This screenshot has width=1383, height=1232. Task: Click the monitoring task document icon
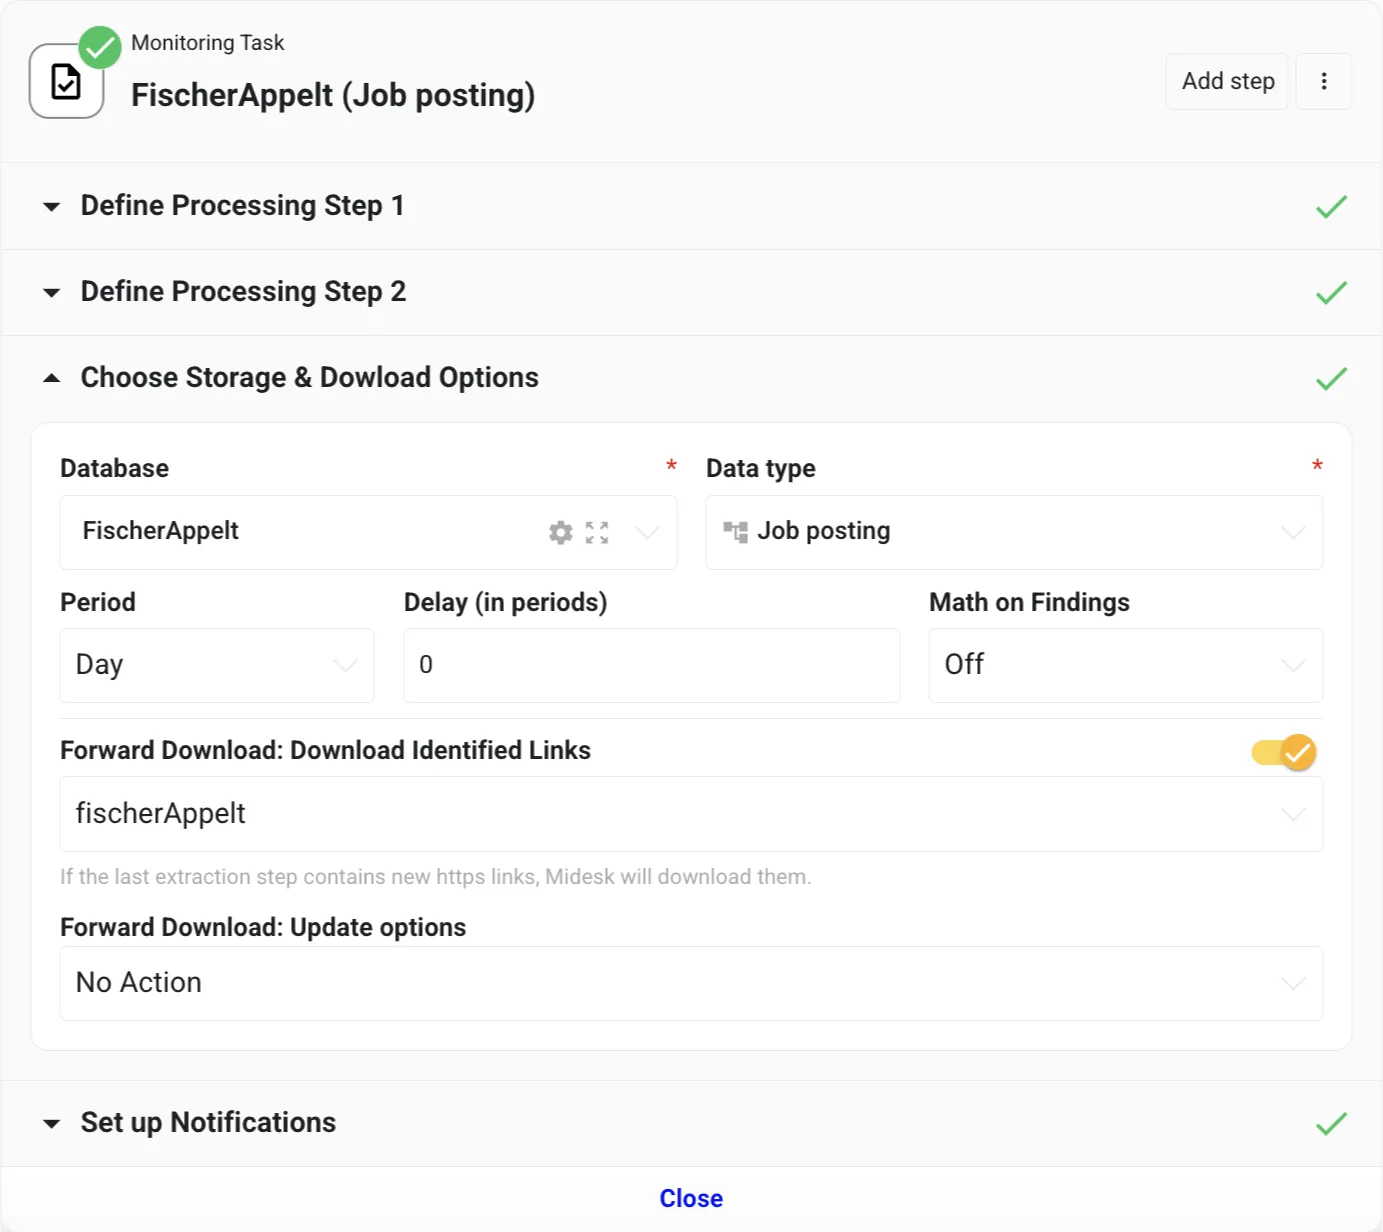(x=66, y=82)
